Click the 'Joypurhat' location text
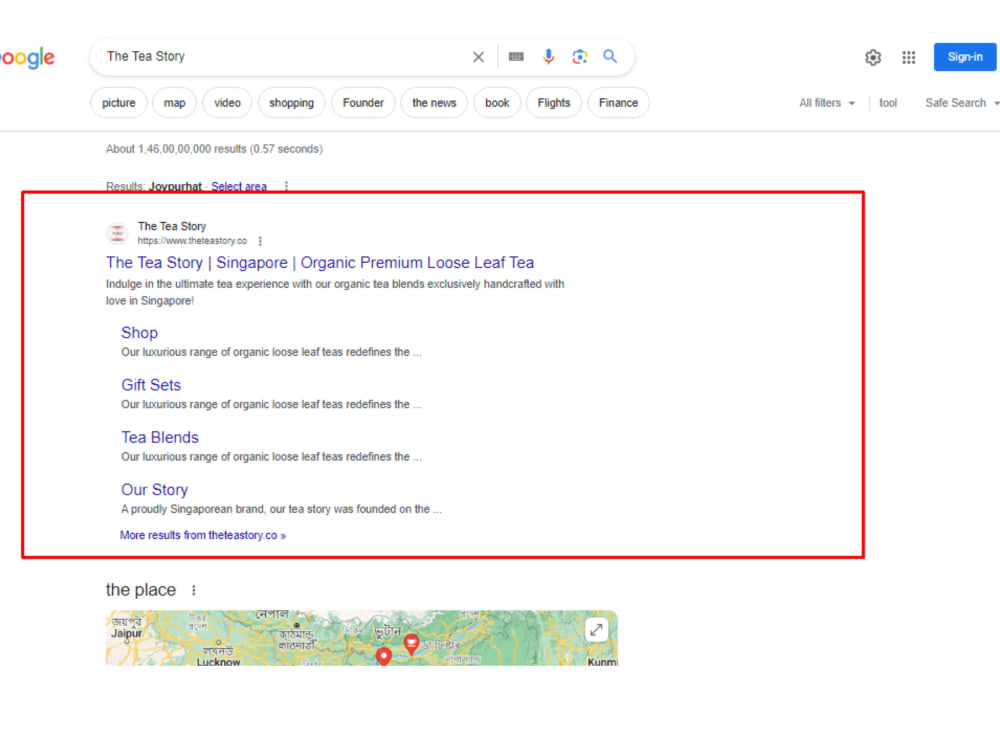This screenshot has width=1000, height=750. (x=175, y=186)
